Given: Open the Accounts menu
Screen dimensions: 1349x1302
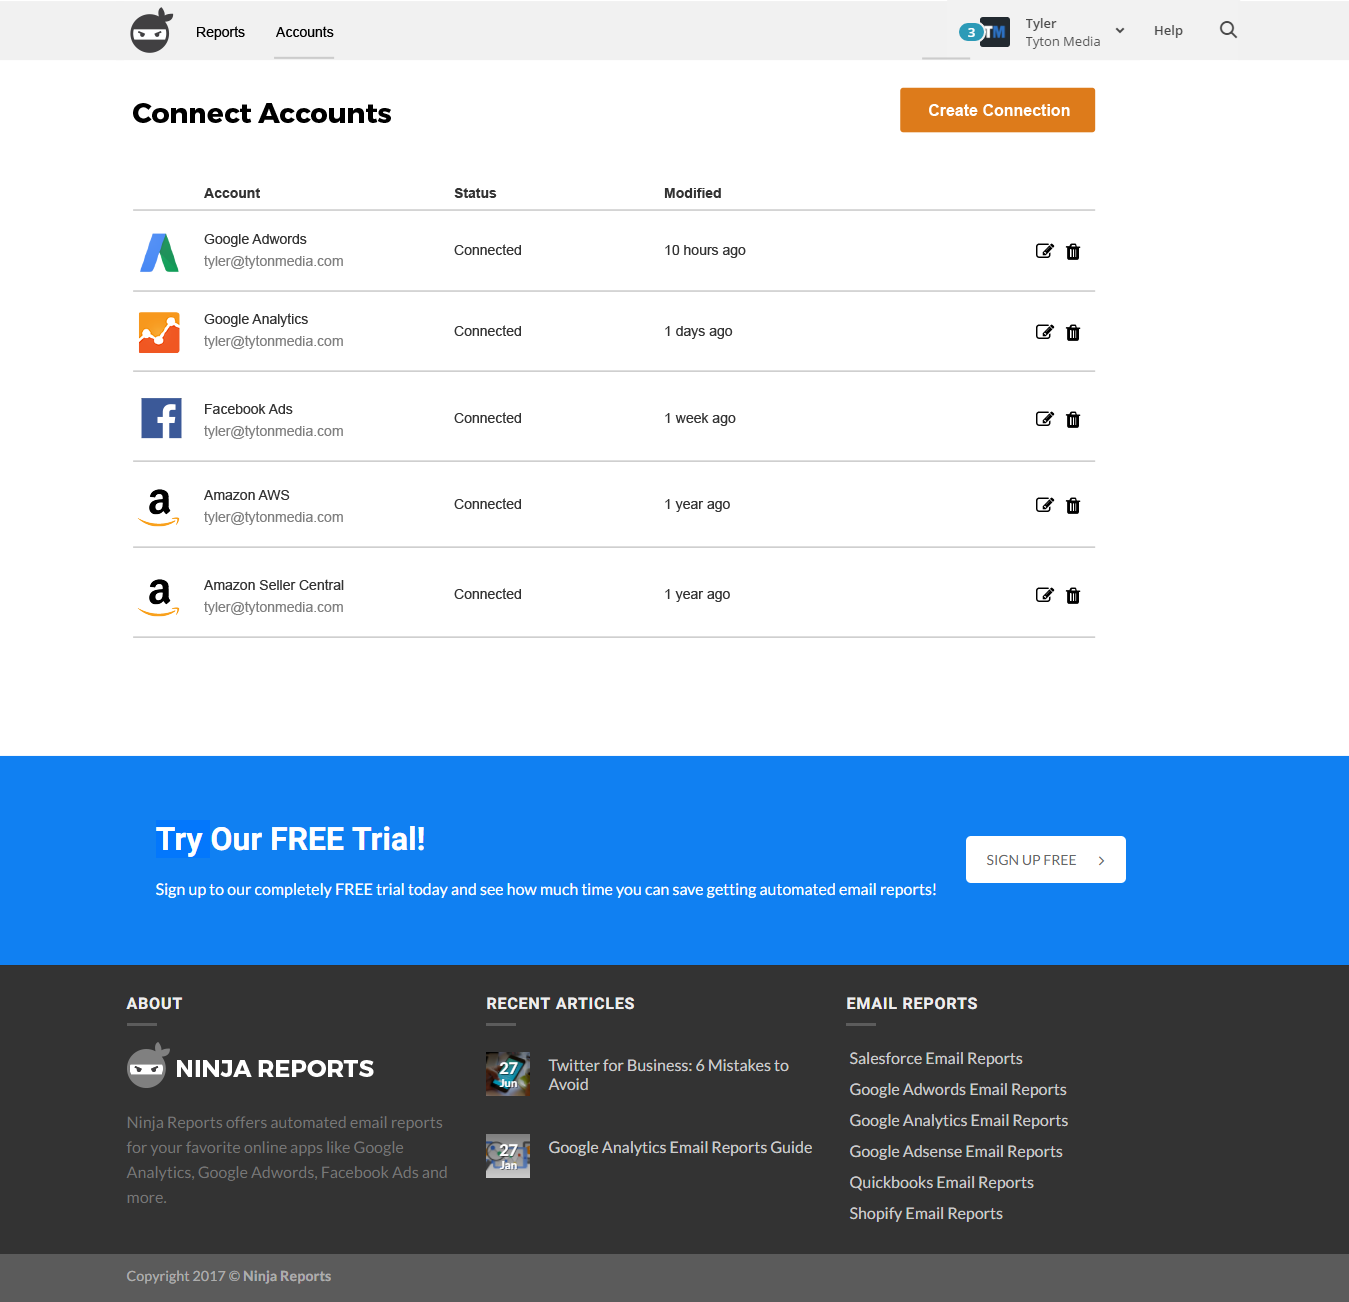Looking at the screenshot, I should pos(304,32).
